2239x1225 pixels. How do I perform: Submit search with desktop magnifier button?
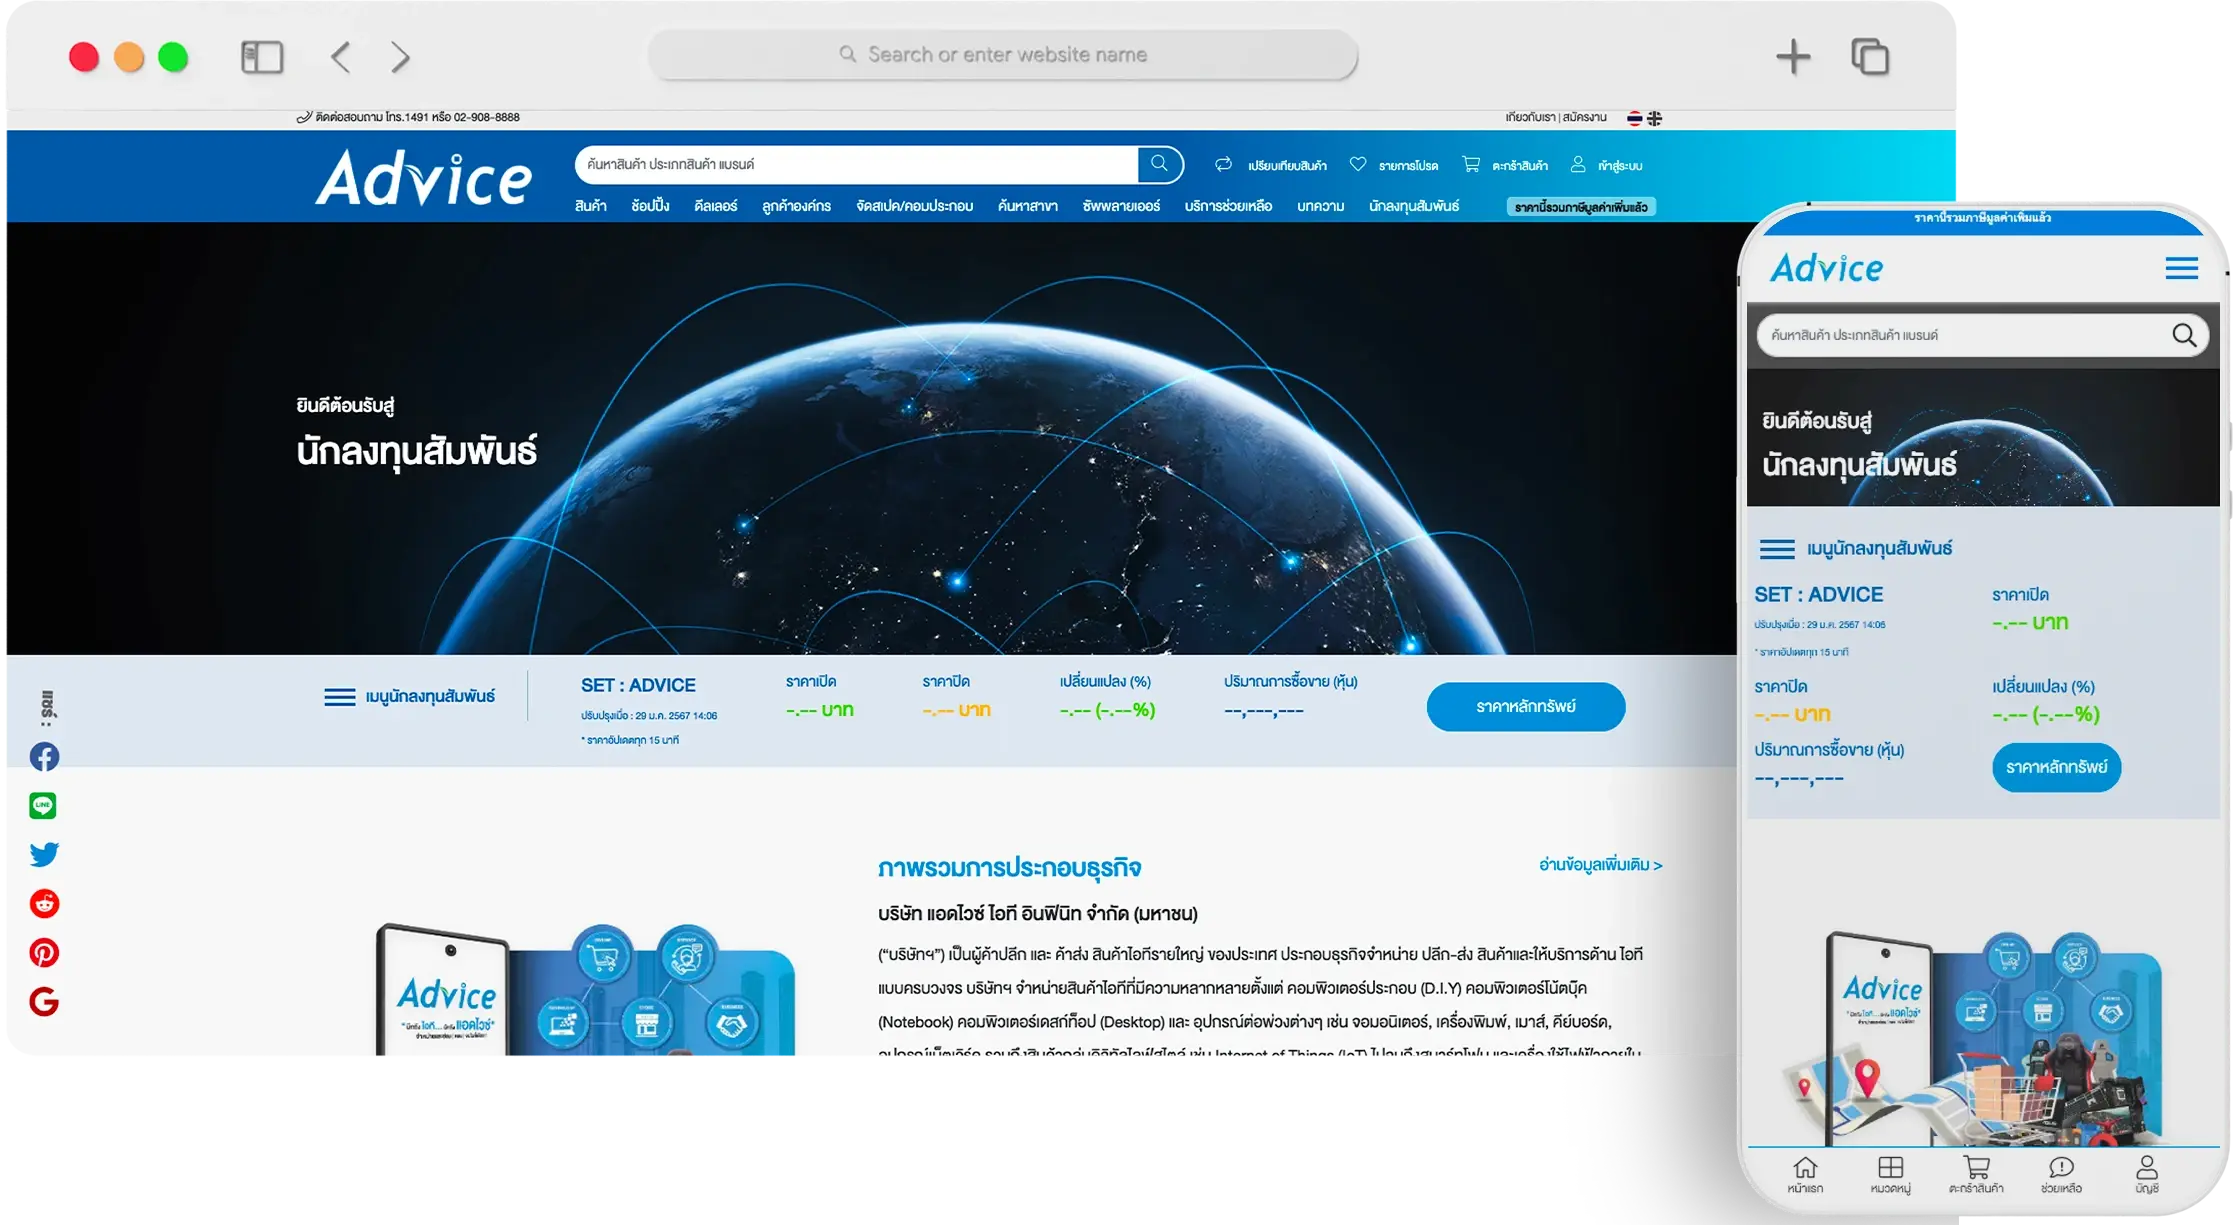click(x=1160, y=164)
